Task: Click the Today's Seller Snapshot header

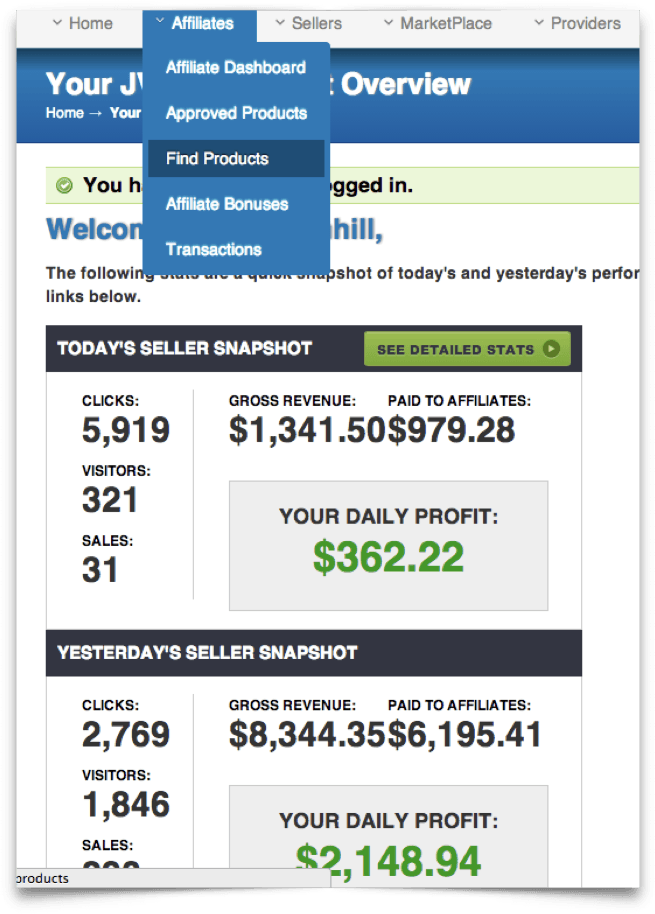Action: (185, 349)
